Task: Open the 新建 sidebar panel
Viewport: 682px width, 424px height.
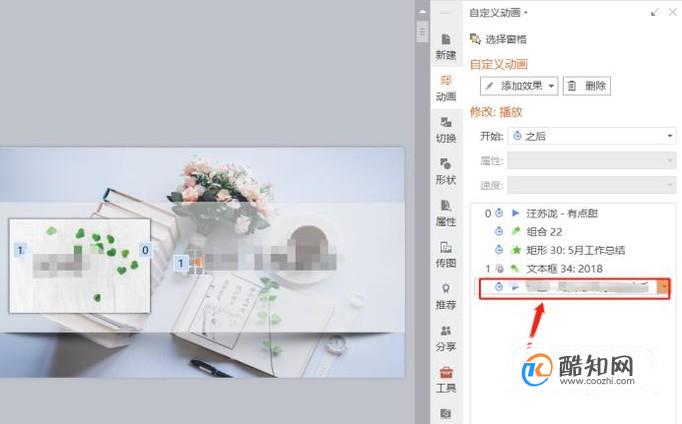Action: click(x=445, y=47)
